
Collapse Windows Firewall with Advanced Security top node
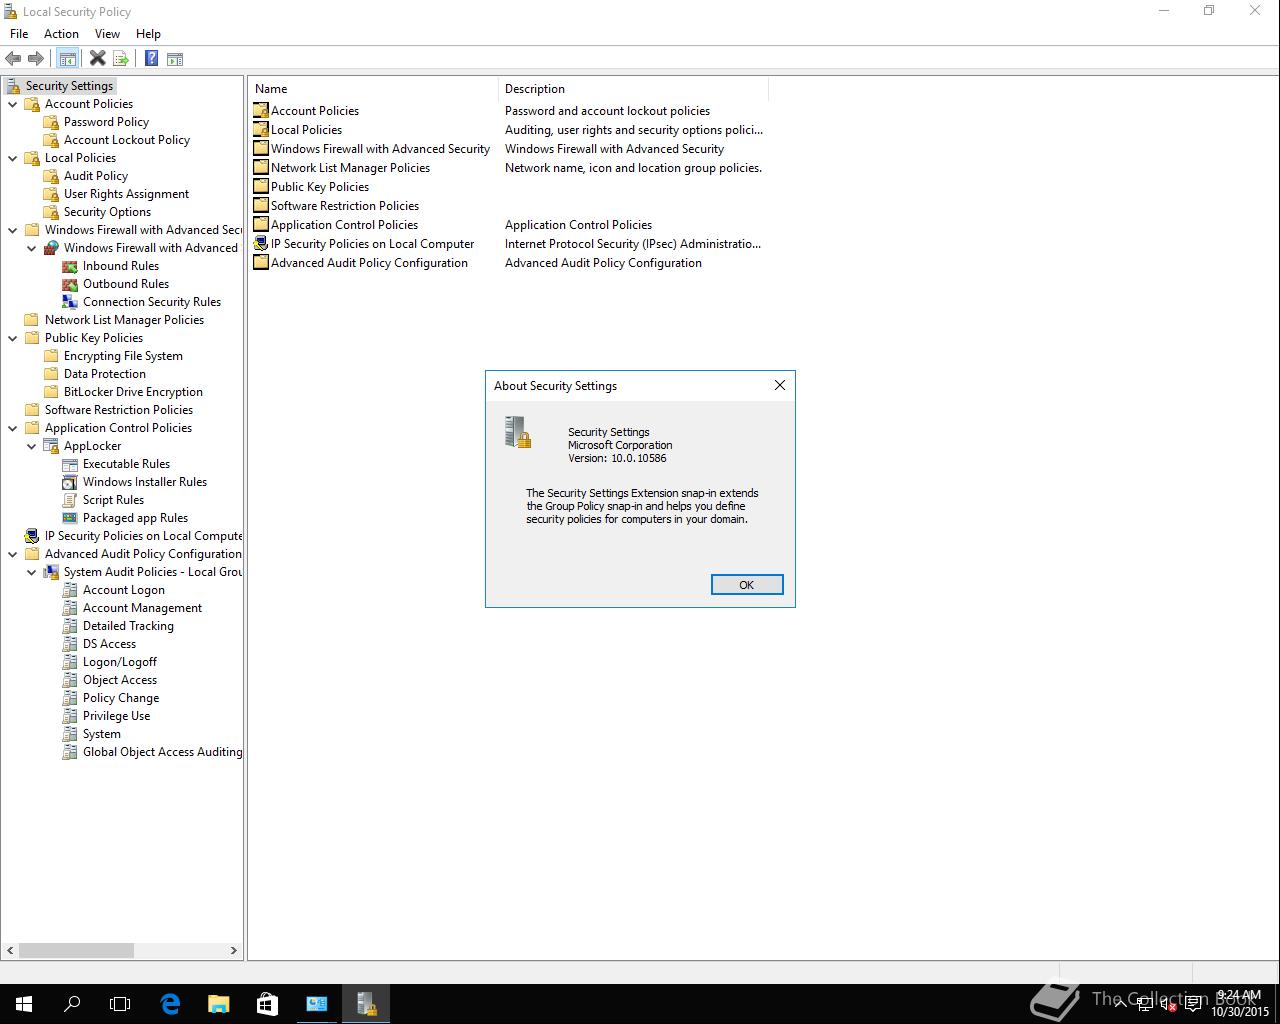13,230
